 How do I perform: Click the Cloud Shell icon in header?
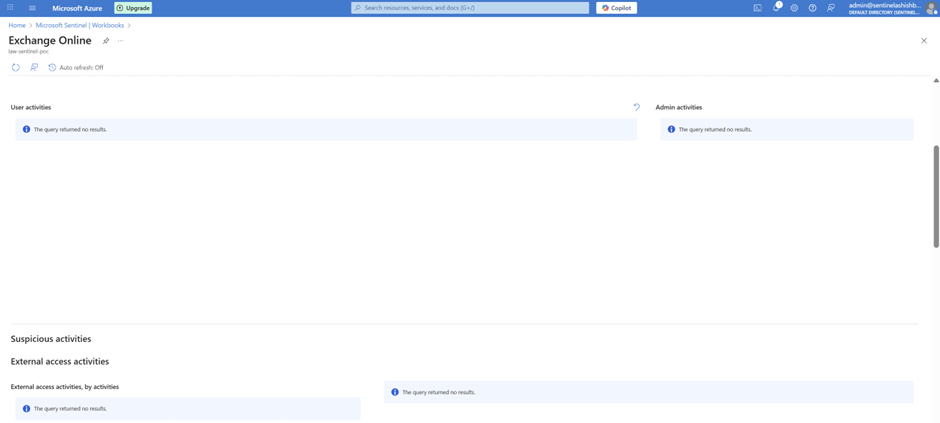(x=757, y=8)
